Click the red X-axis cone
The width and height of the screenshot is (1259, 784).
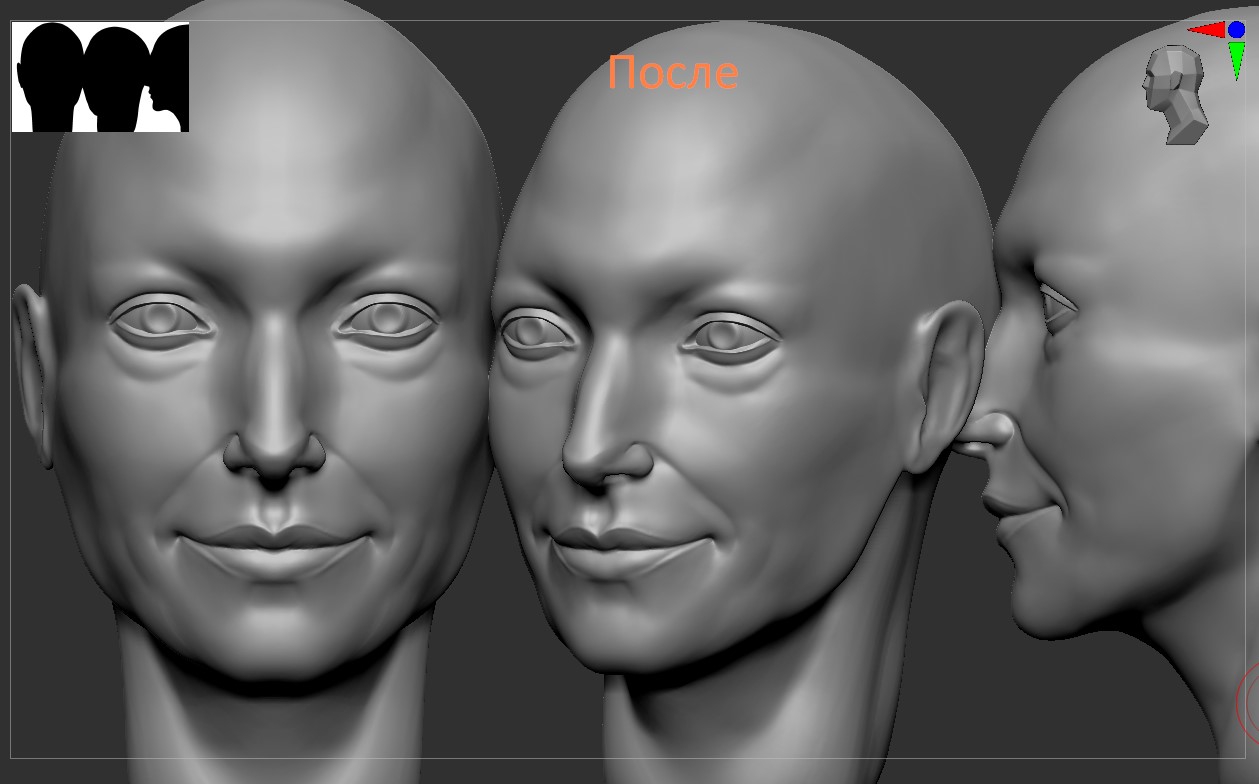pos(1206,30)
